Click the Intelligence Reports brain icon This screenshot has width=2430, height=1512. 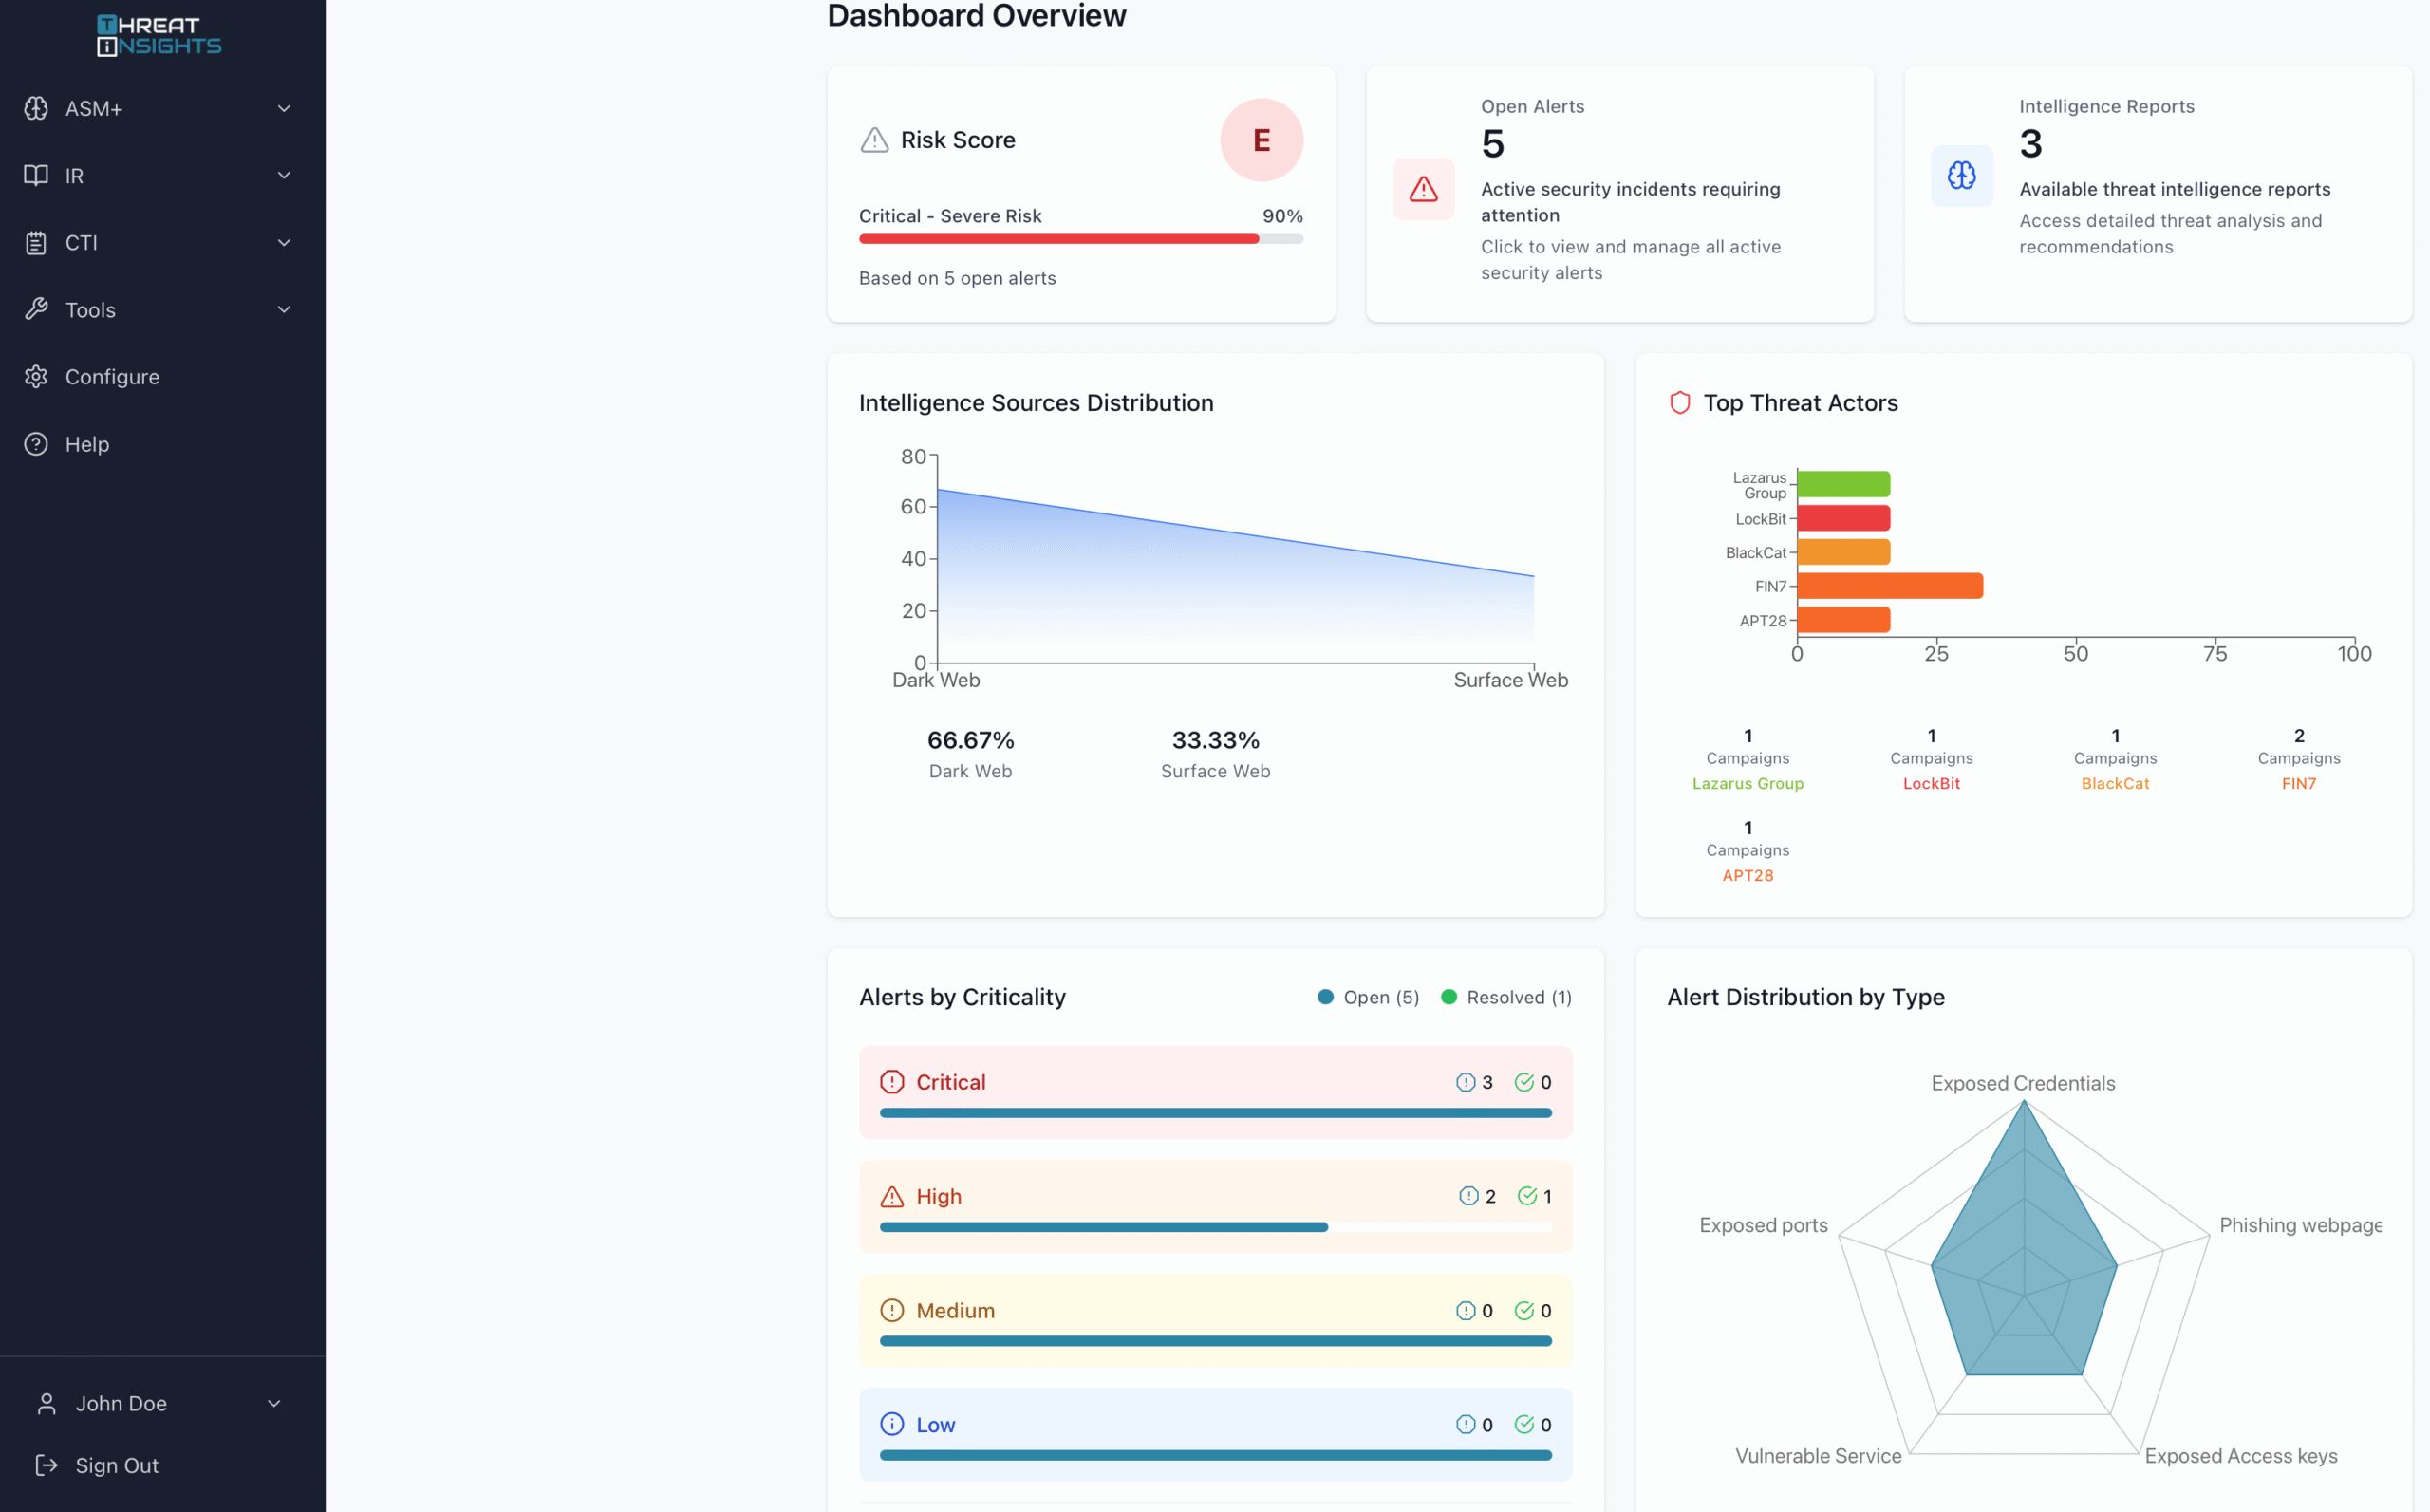(1961, 176)
